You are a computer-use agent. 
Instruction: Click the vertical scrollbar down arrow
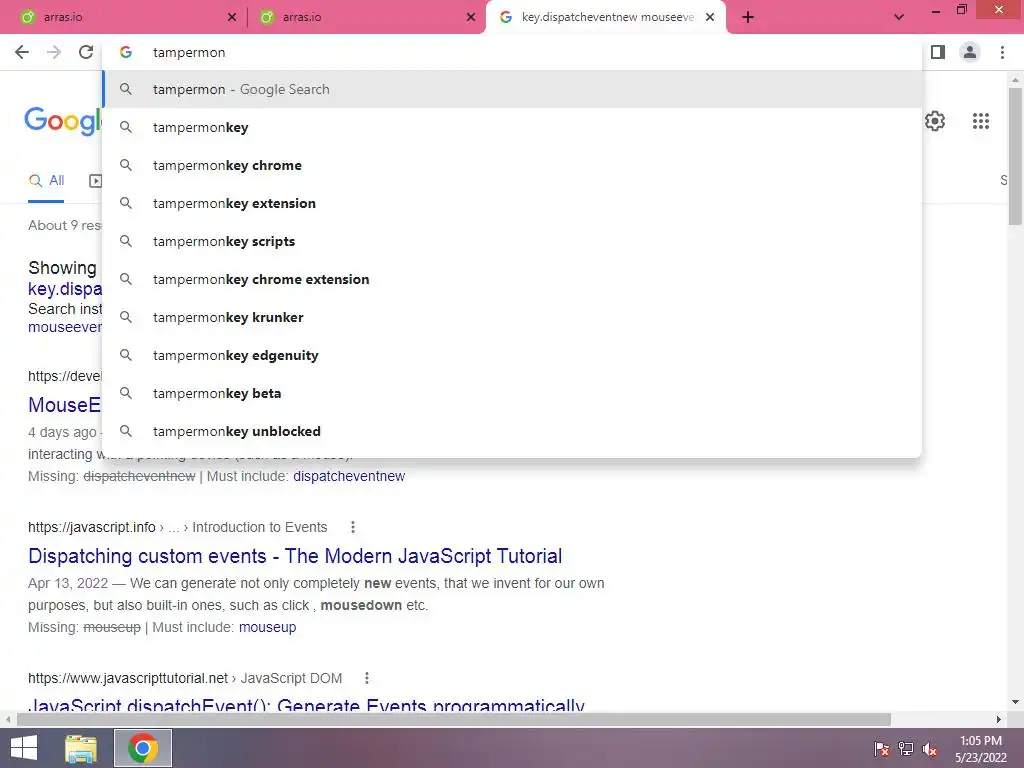tap(1015, 702)
